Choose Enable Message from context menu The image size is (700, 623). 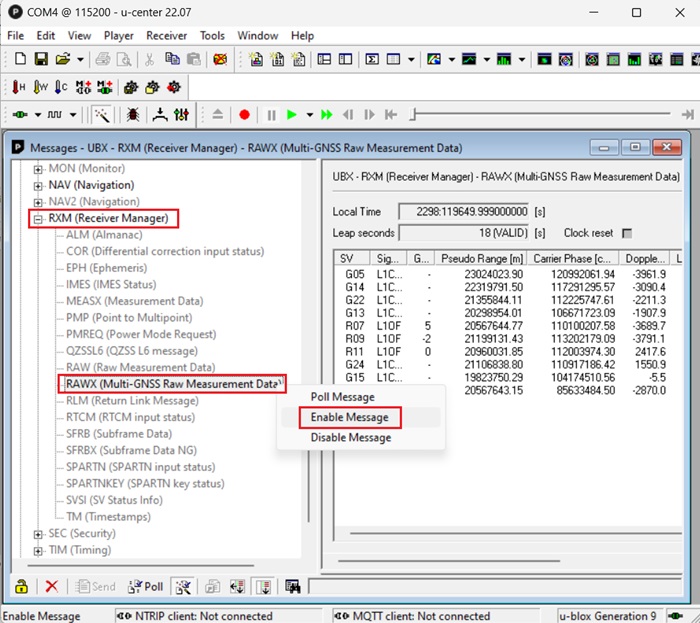(x=349, y=417)
